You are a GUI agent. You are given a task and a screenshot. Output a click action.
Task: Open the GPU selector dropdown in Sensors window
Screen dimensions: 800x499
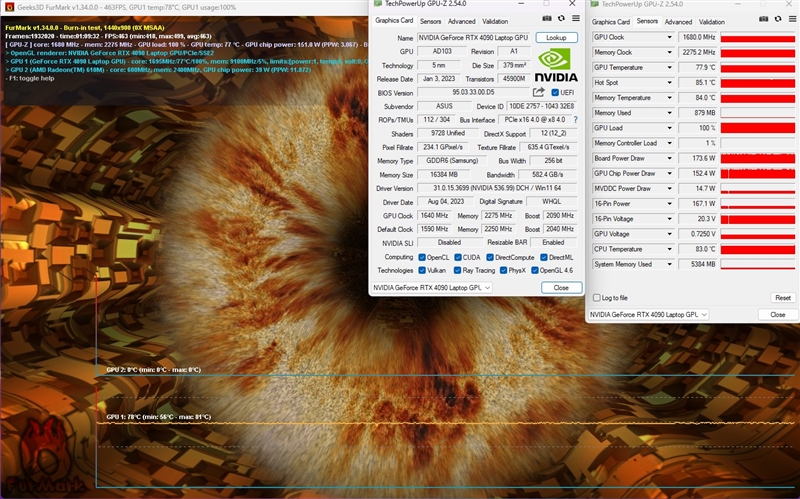(x=648, y=314)
